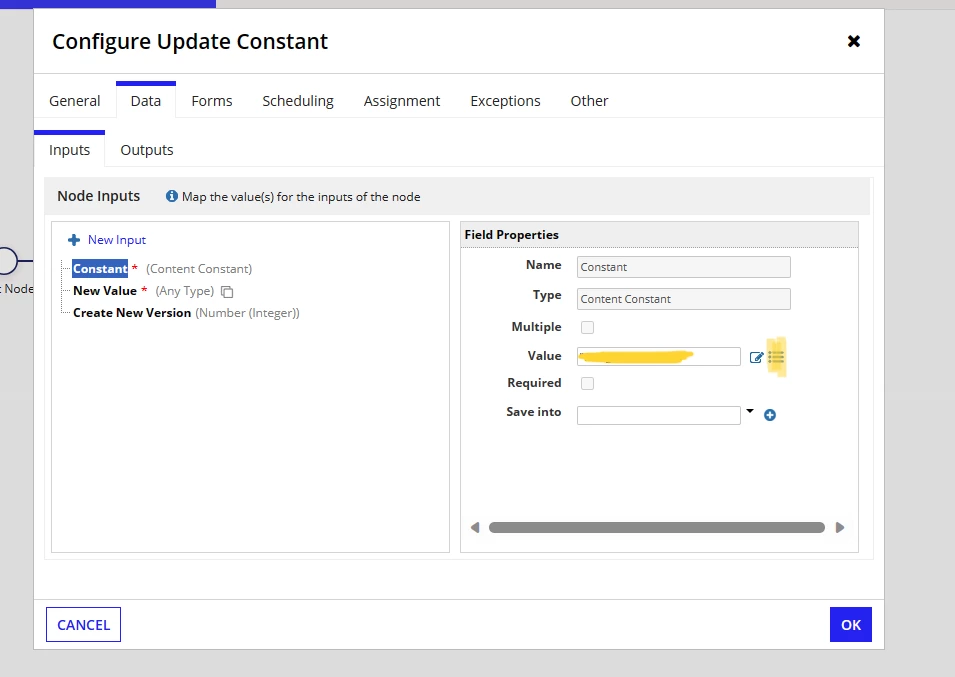Click the plus icon for New Input
The width and height of the screenshot is (955, 677).
[x=74, y=240]
